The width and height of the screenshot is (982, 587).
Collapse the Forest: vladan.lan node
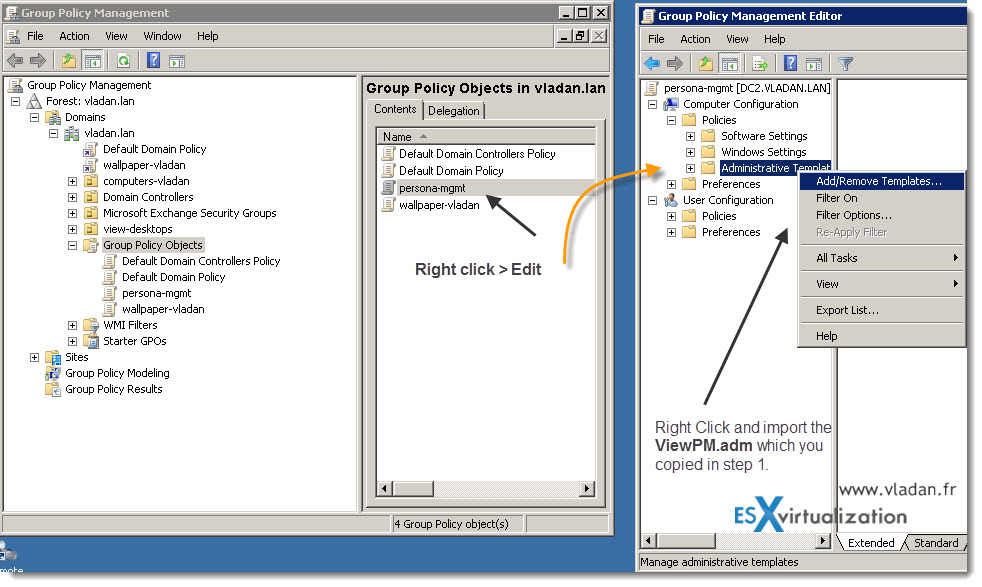click(15, 101)
